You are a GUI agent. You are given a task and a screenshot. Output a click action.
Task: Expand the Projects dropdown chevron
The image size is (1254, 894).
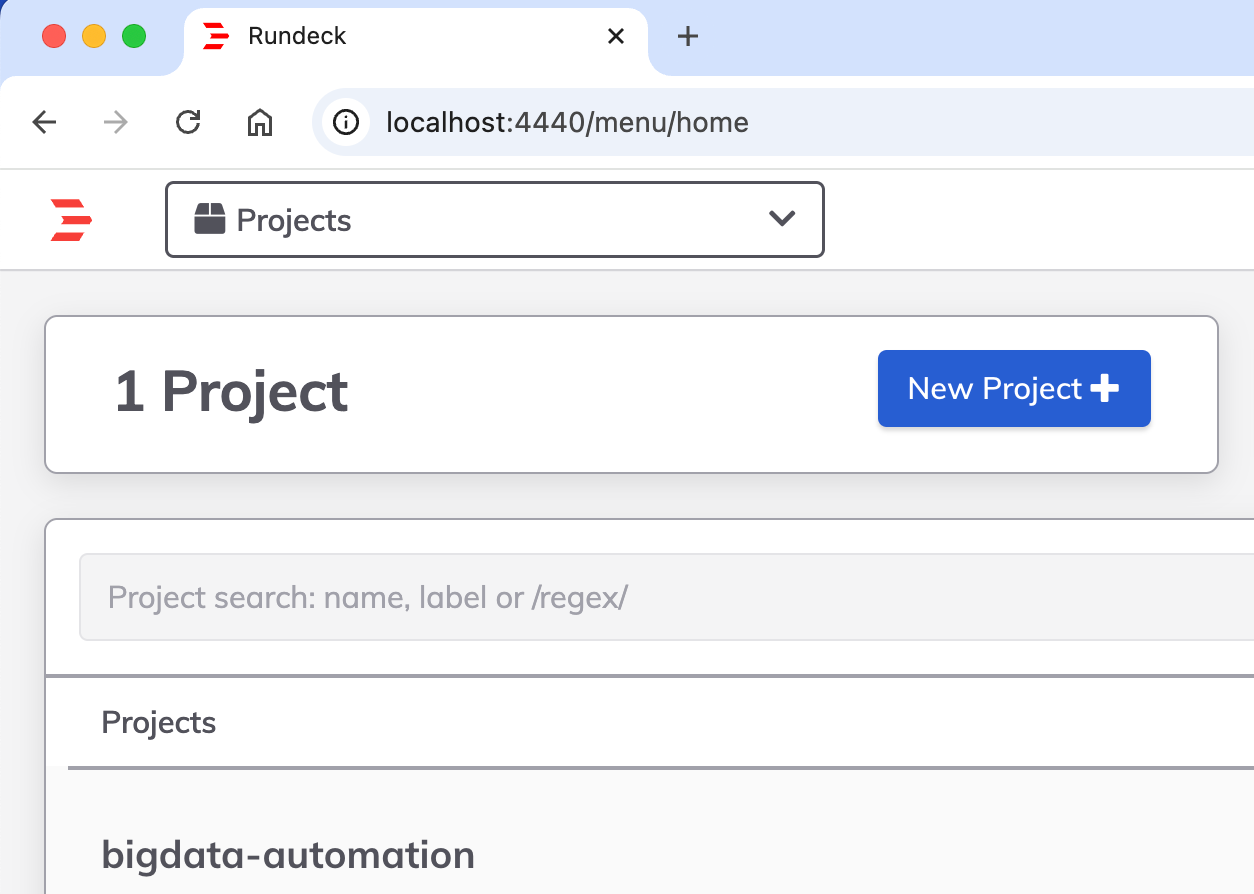click(x=782, y=219)
